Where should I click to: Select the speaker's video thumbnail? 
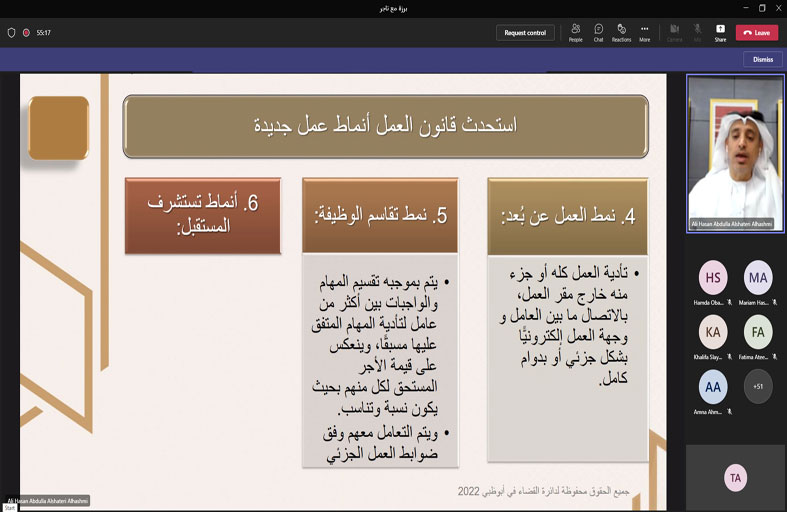coord(735,153)
